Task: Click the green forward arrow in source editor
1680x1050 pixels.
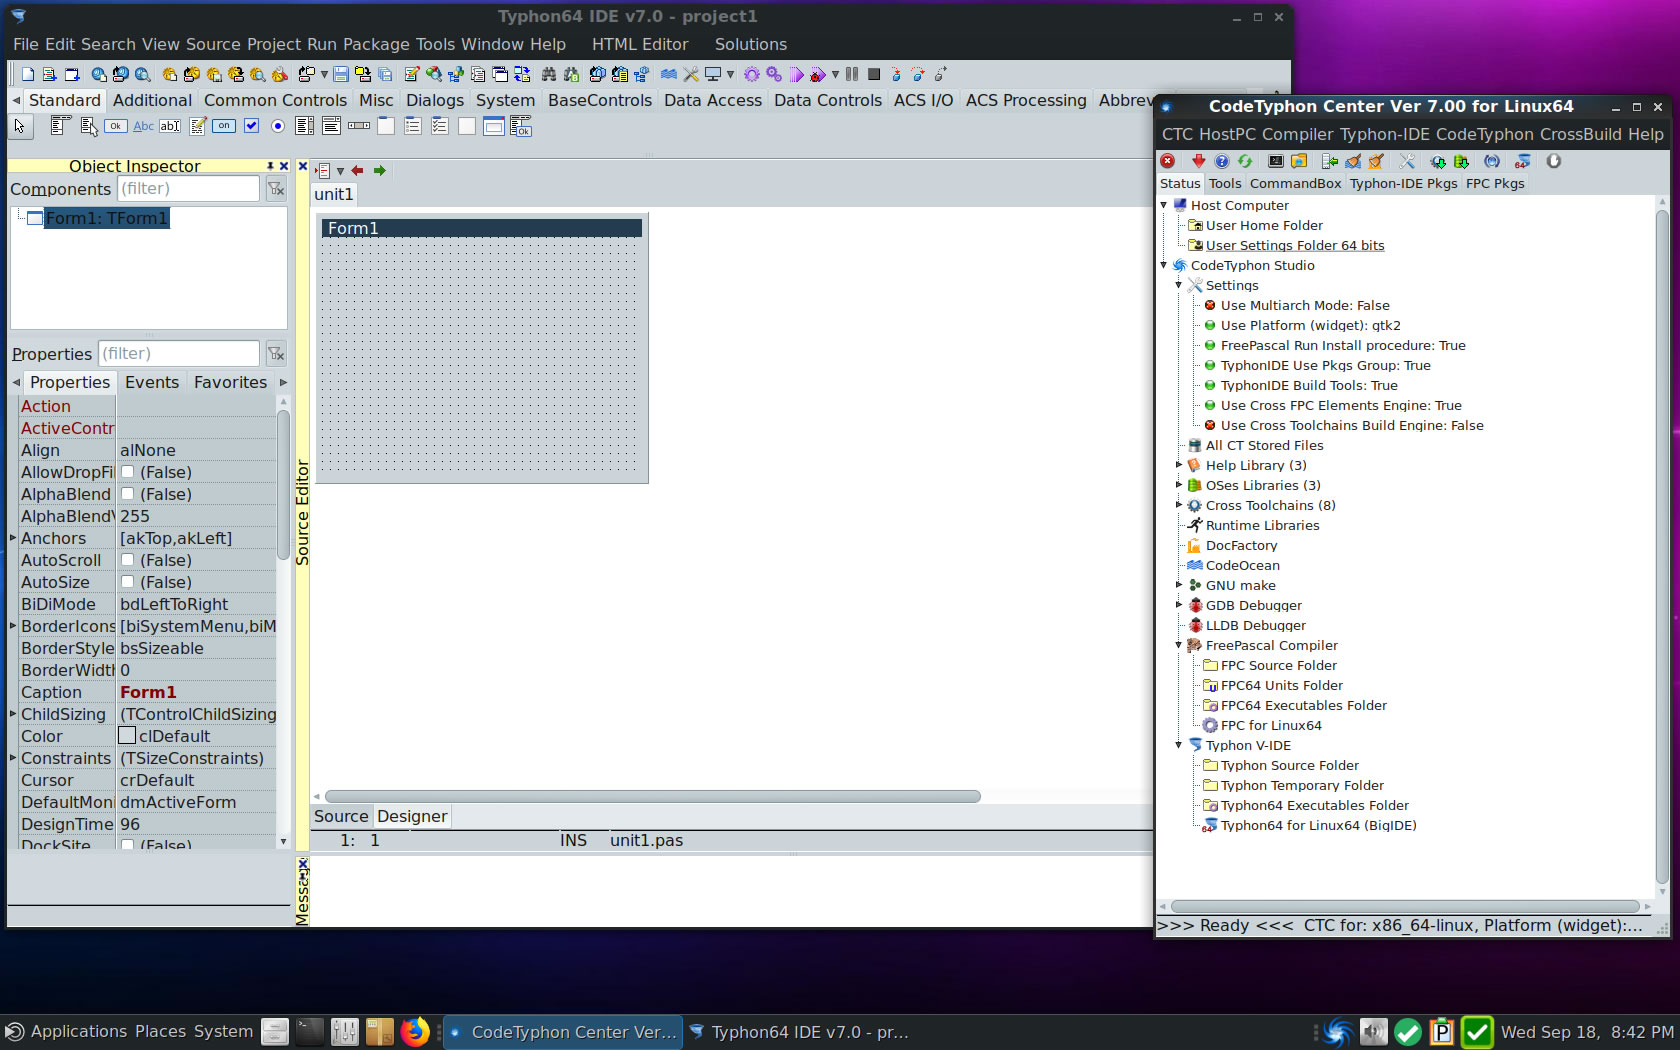Action: coord(379,171)
